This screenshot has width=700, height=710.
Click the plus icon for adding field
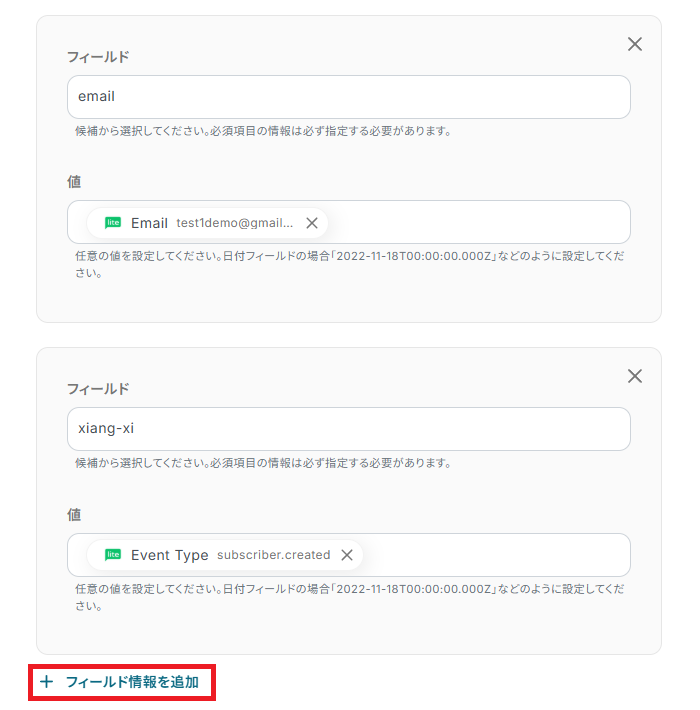(47, 682)
